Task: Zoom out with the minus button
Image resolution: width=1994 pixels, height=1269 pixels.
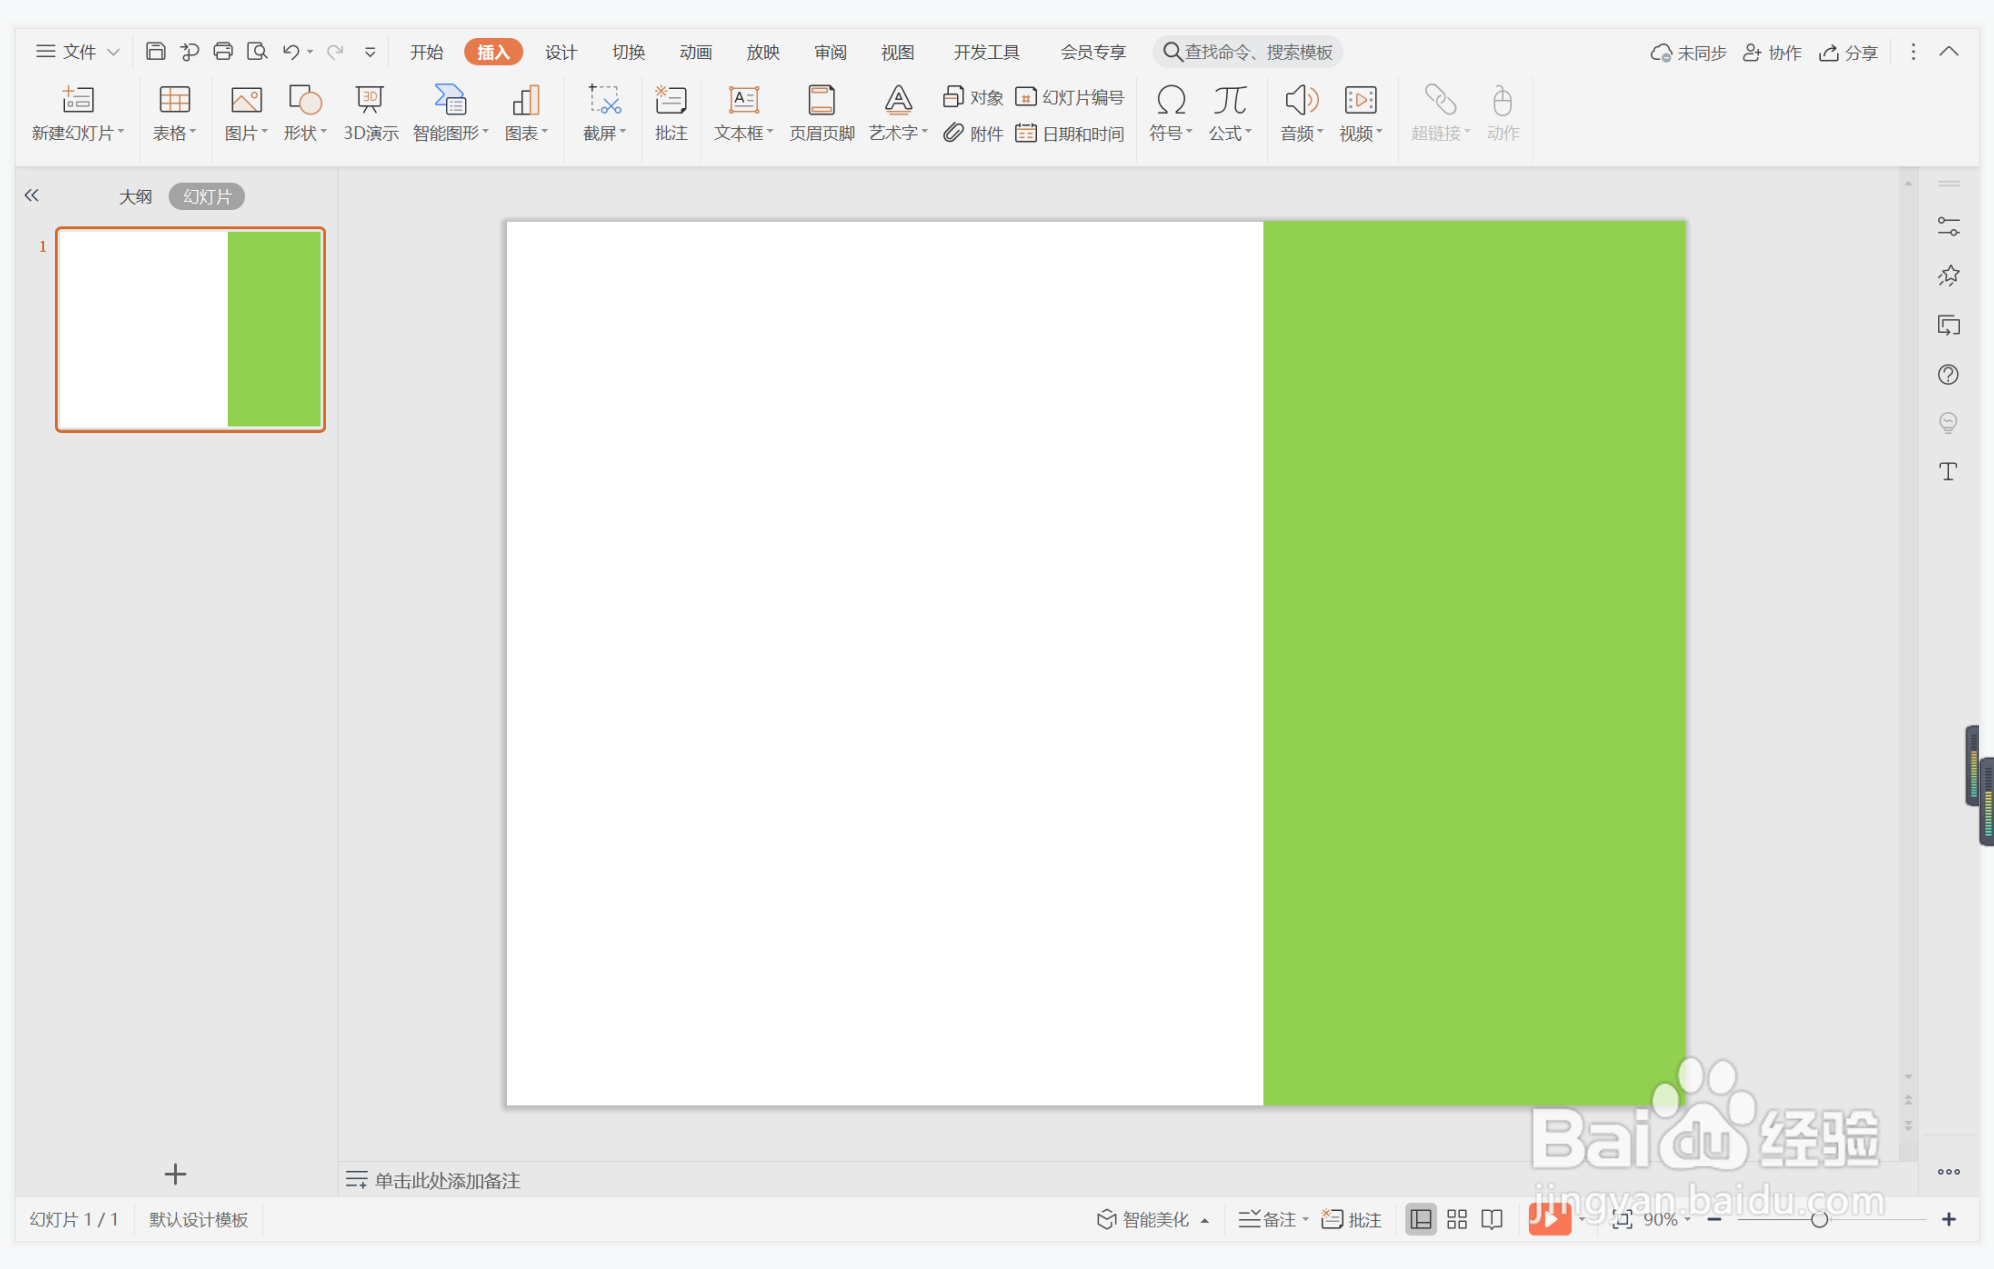Action: tap(1714, 1219)
